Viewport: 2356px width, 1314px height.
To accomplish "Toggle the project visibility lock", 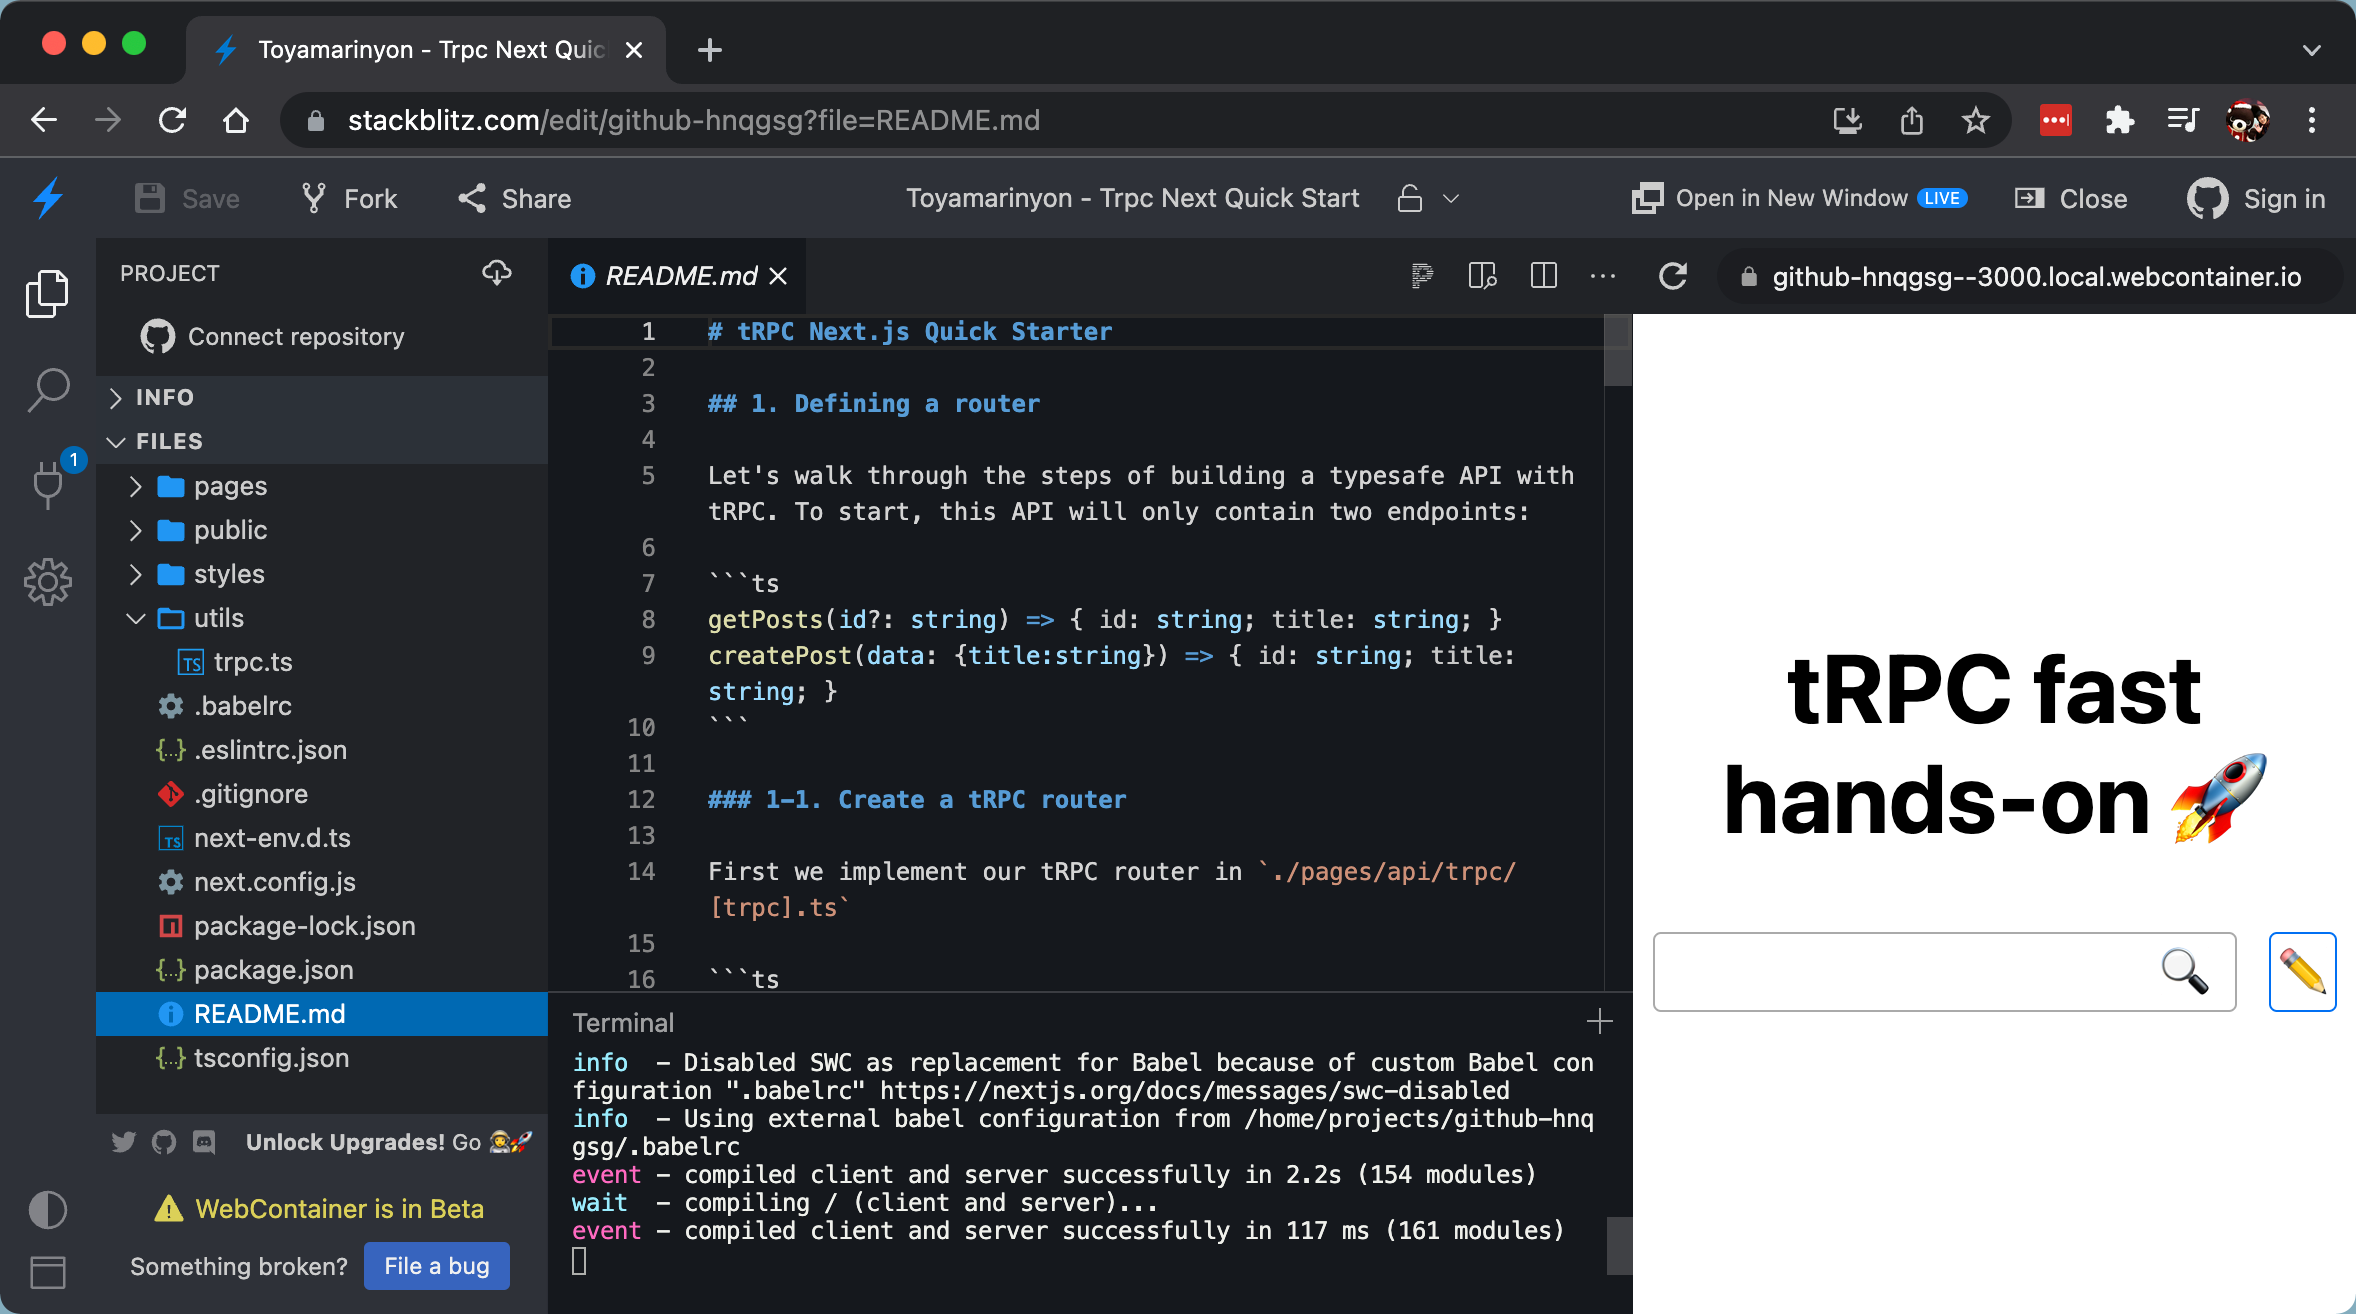I will pos(1410,198).
